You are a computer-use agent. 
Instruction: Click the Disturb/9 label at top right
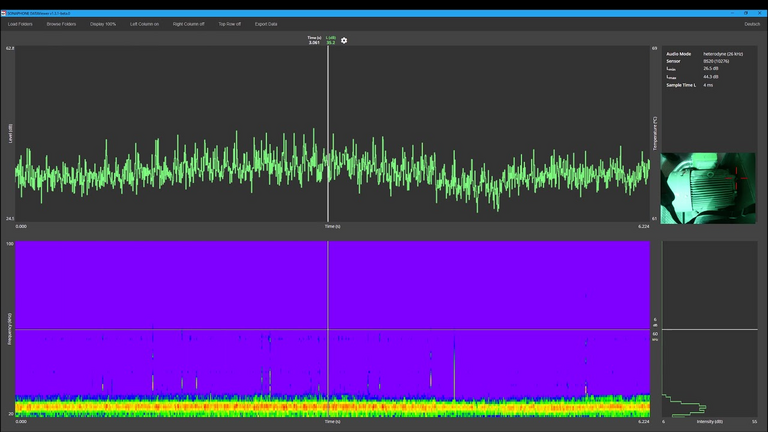tap(751, 23)
